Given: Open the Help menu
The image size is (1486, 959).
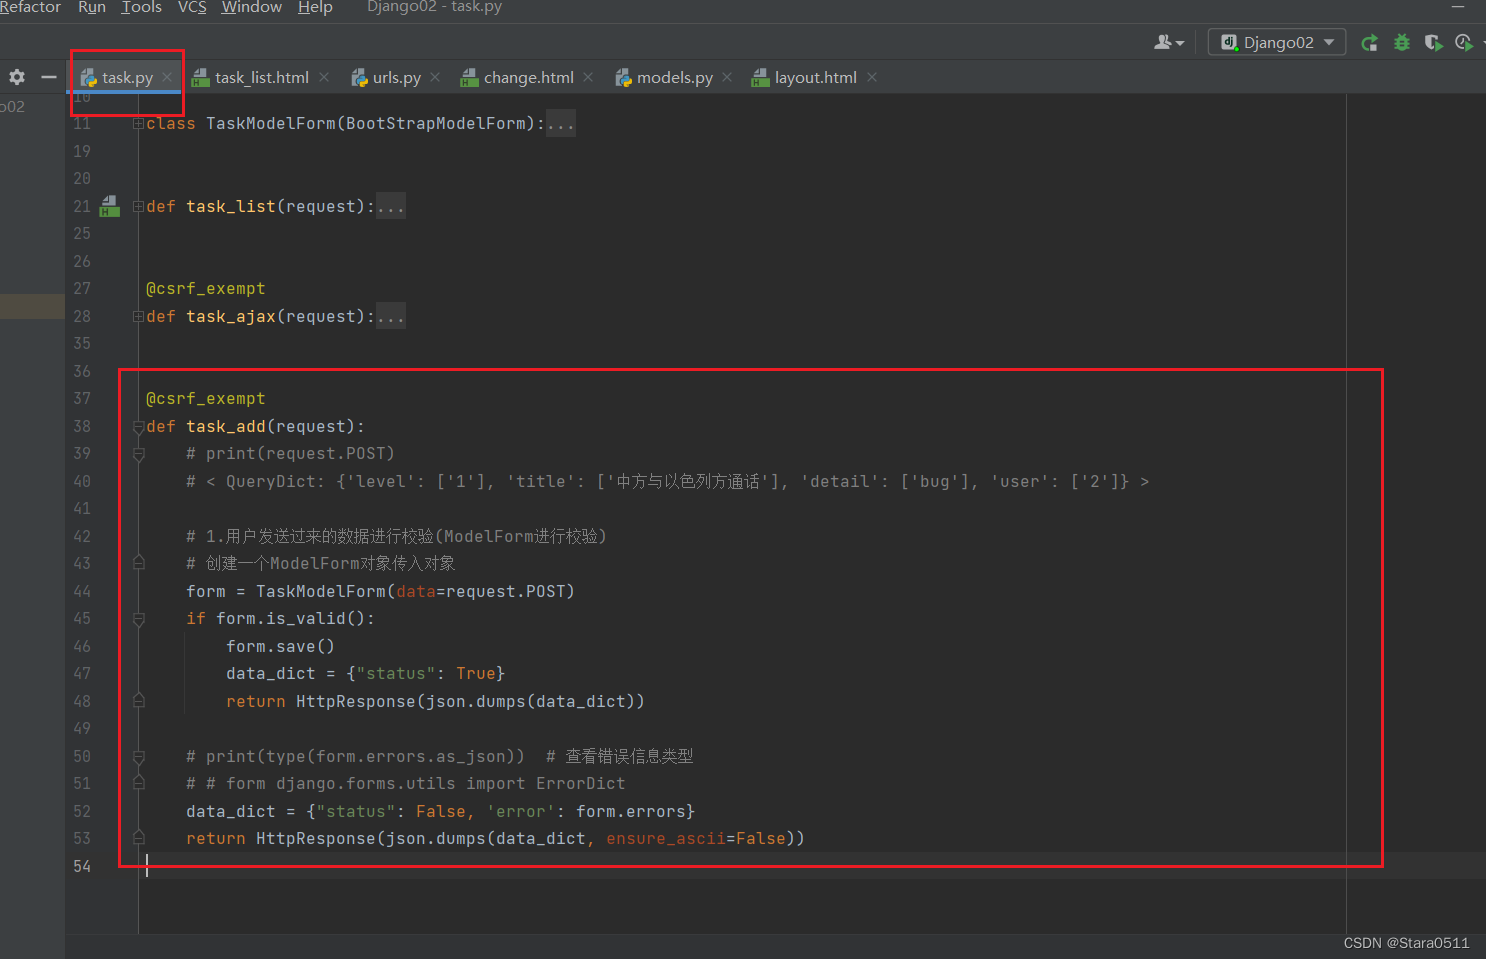Looking at the screenshot, I should pos(315,7).
